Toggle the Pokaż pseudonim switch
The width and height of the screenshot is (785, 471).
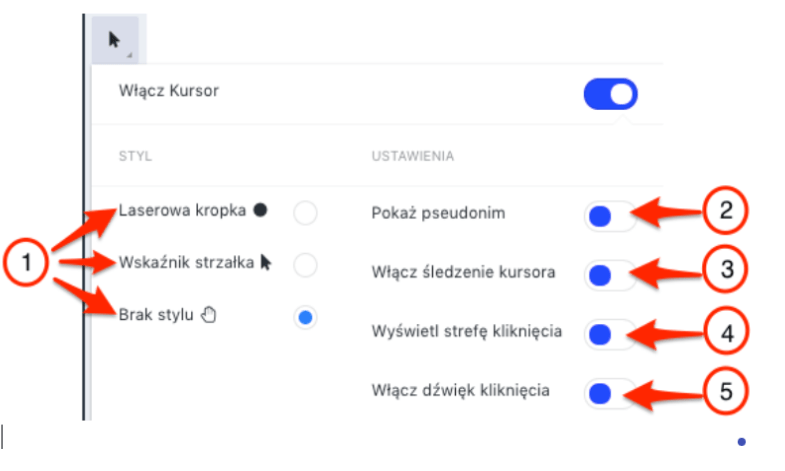[x=609, y=215]
